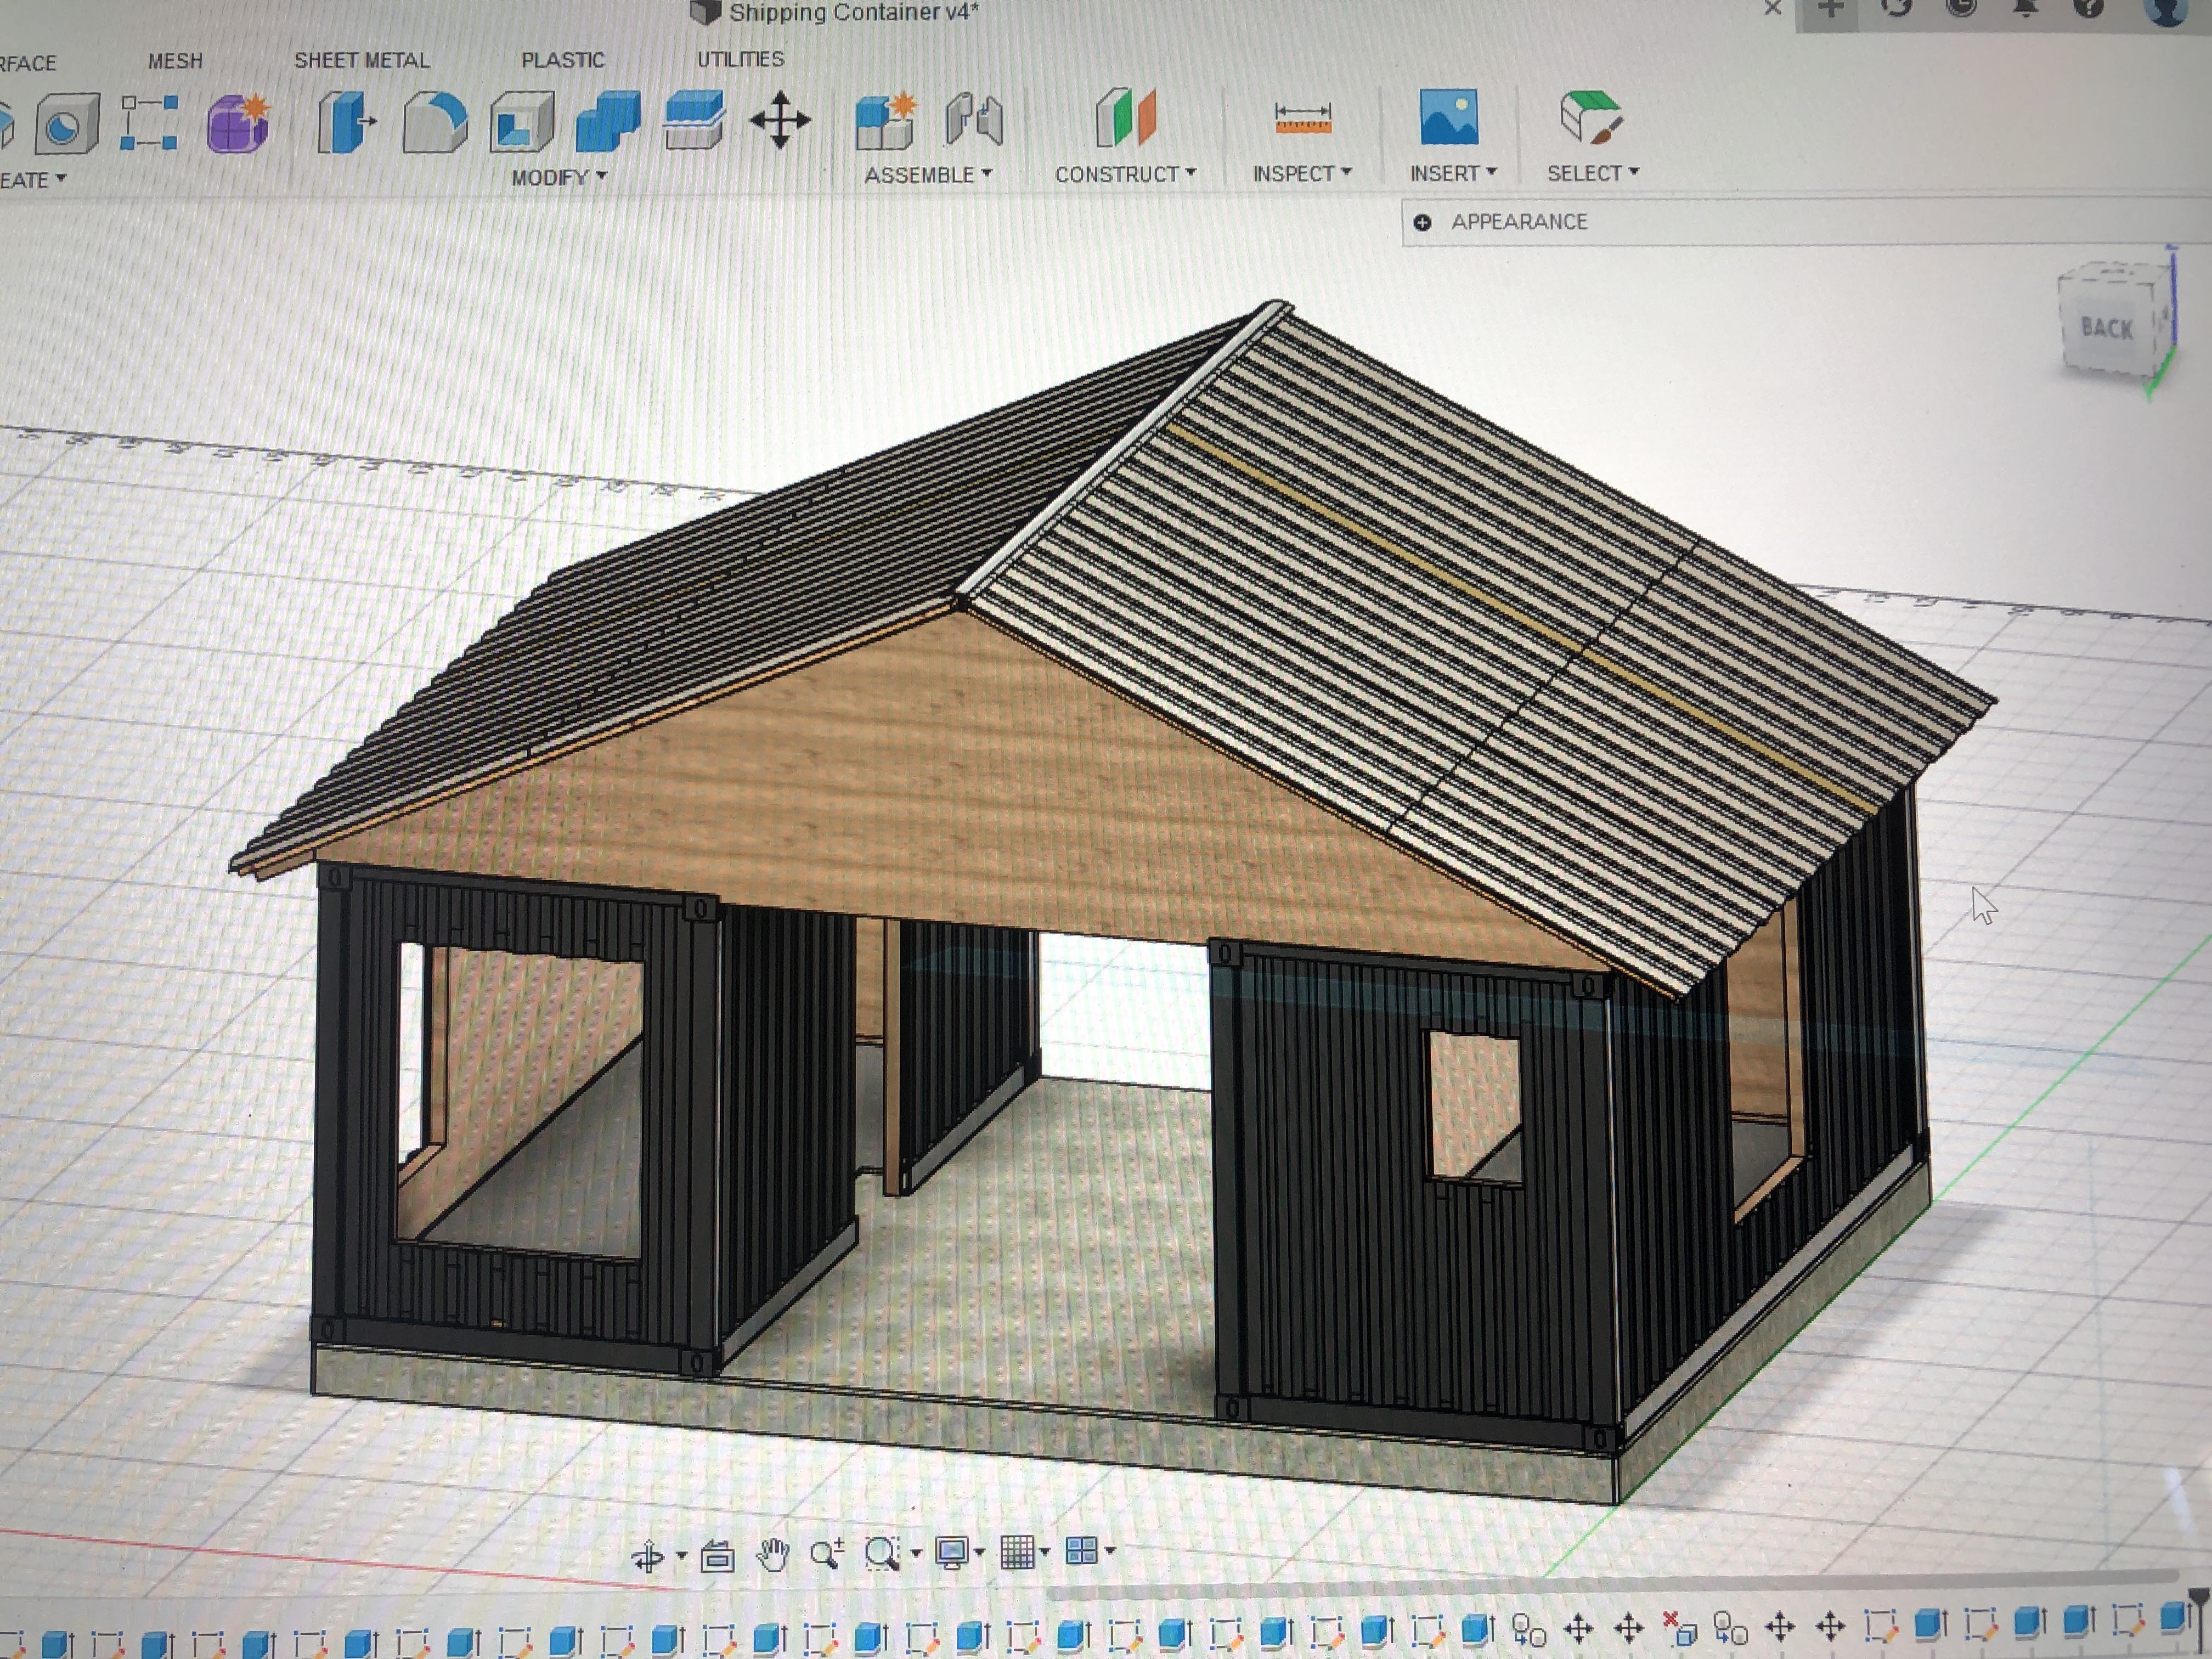
Task: Expand the CONSTRUCT dropdown menu
Action: (1125, 174)
